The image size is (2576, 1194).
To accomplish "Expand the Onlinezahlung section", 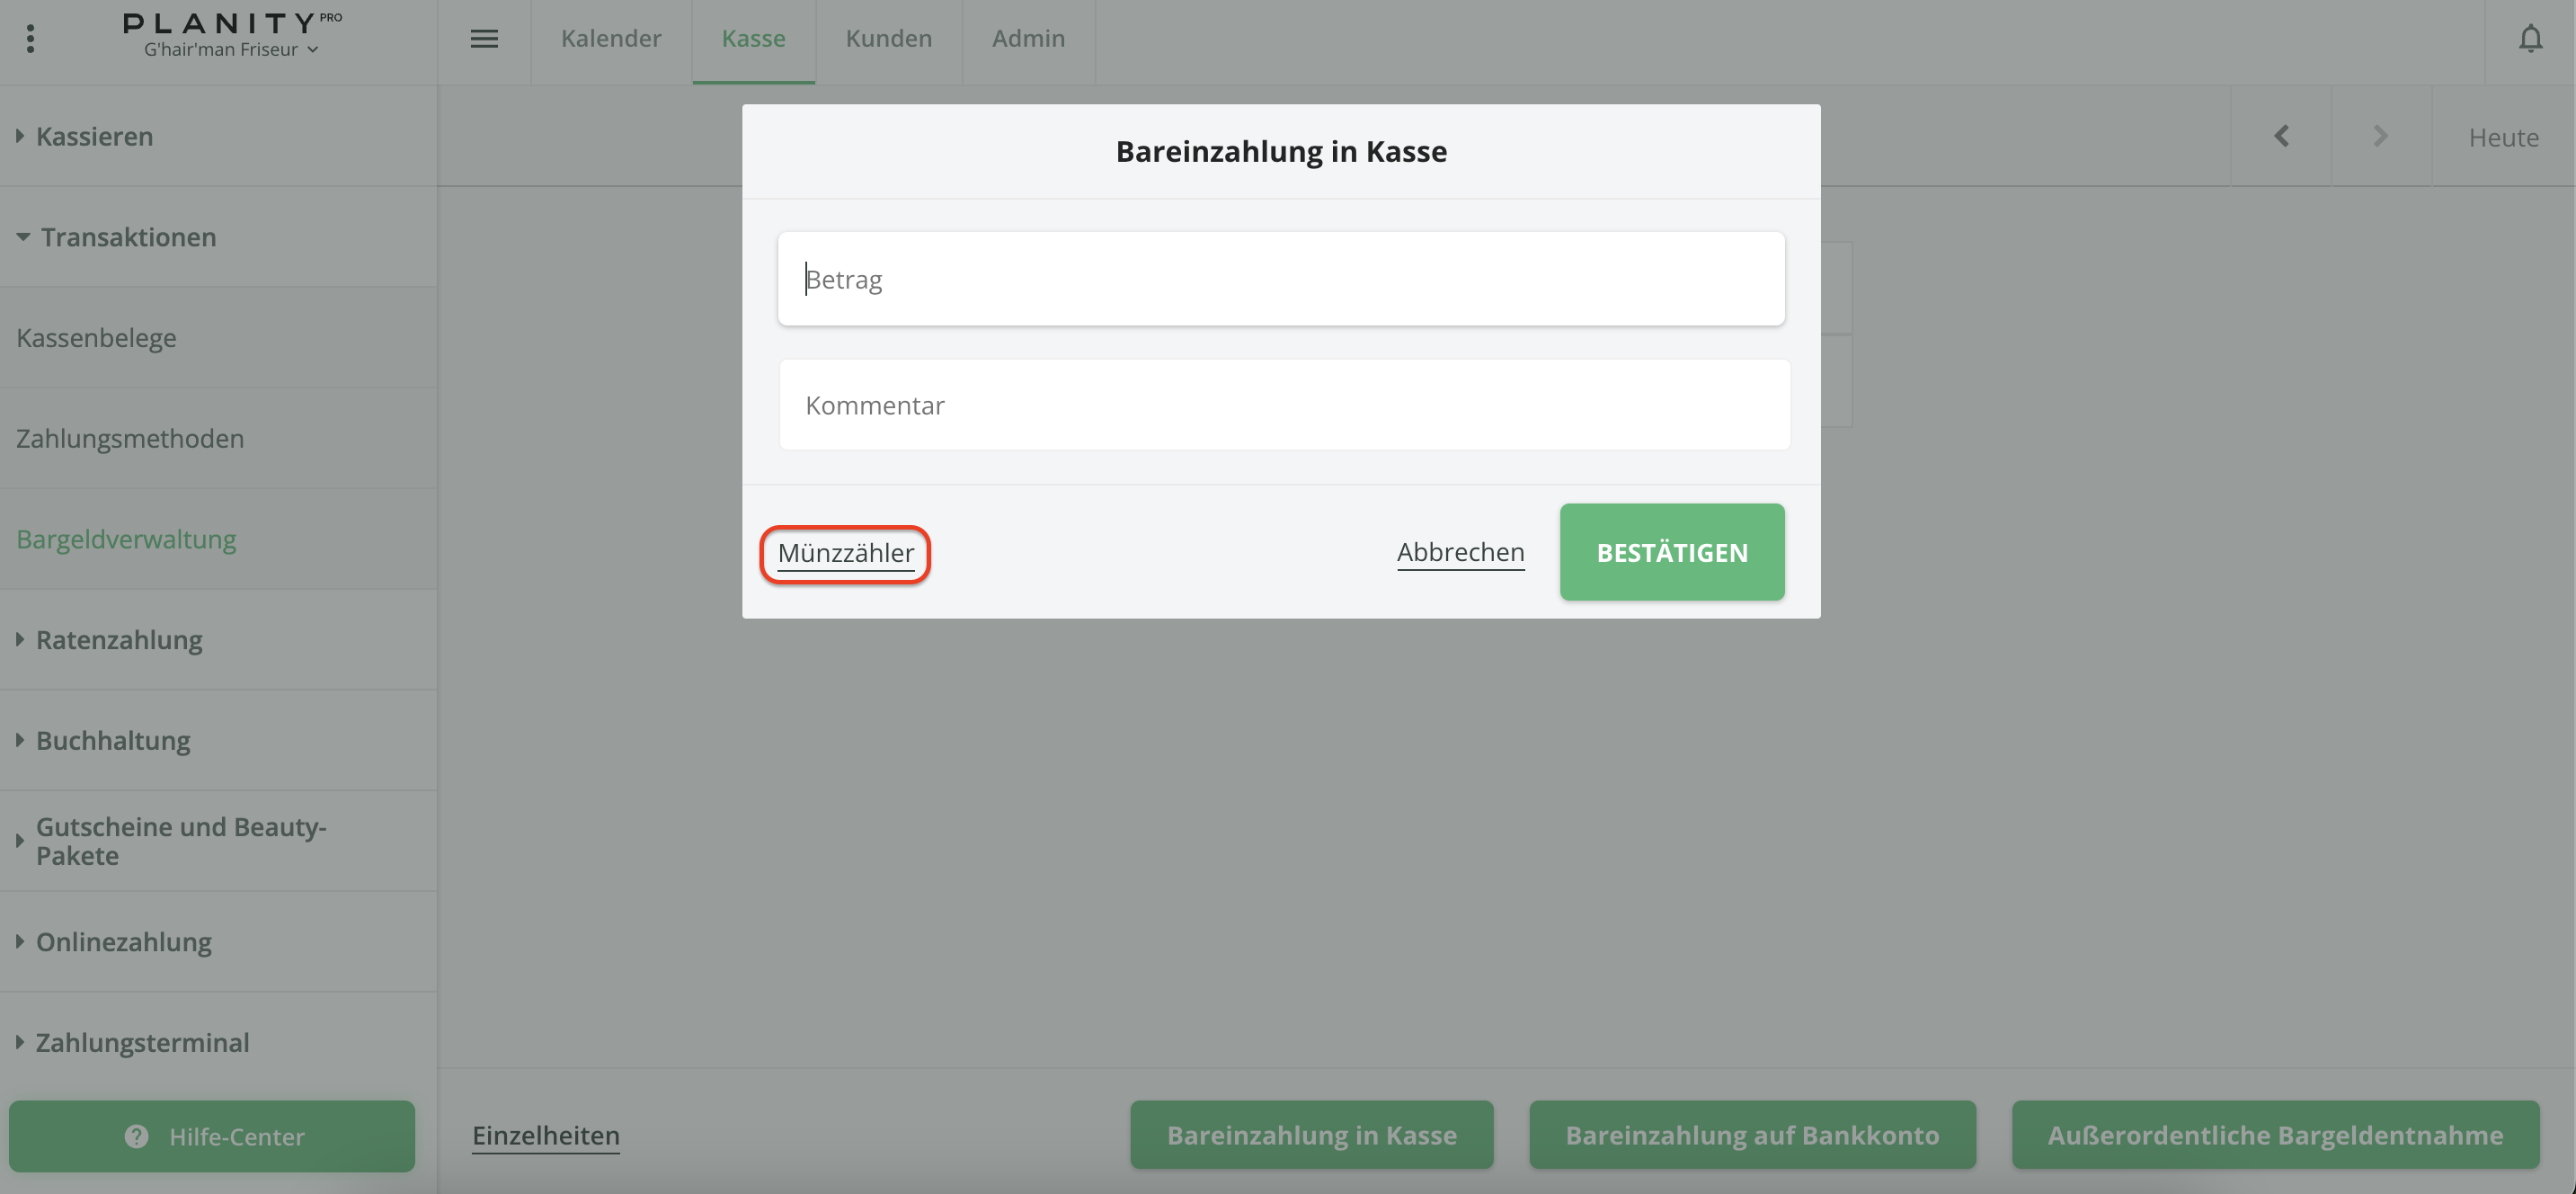I will [123, 942].
